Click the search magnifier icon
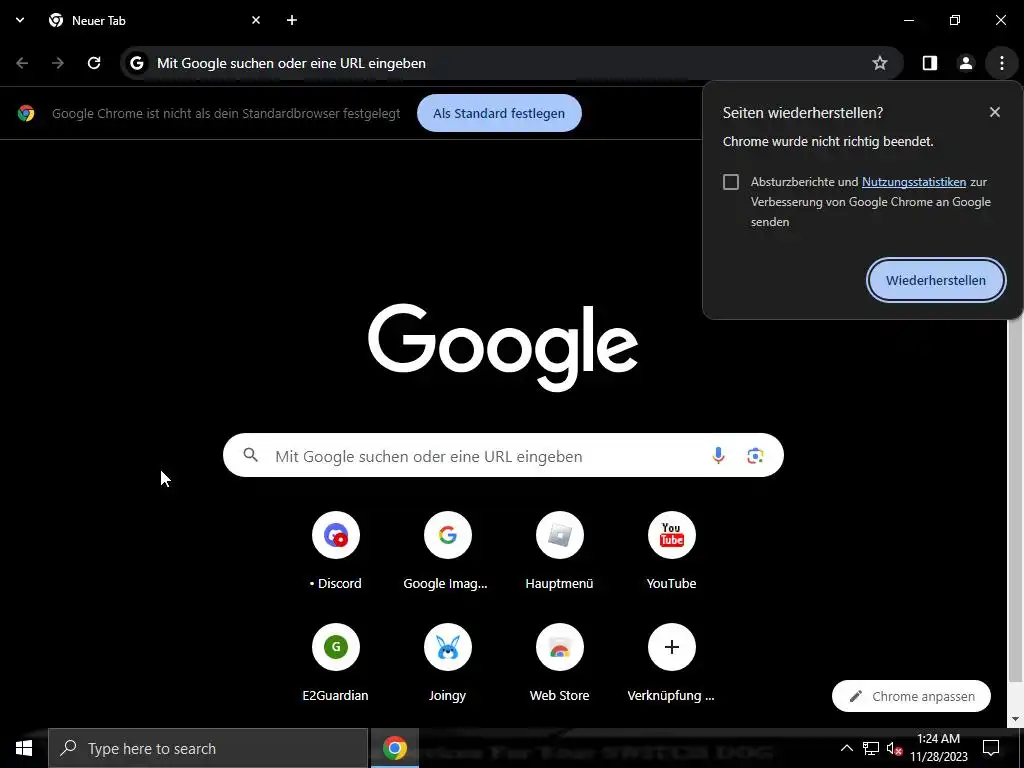 pos(251,455)
